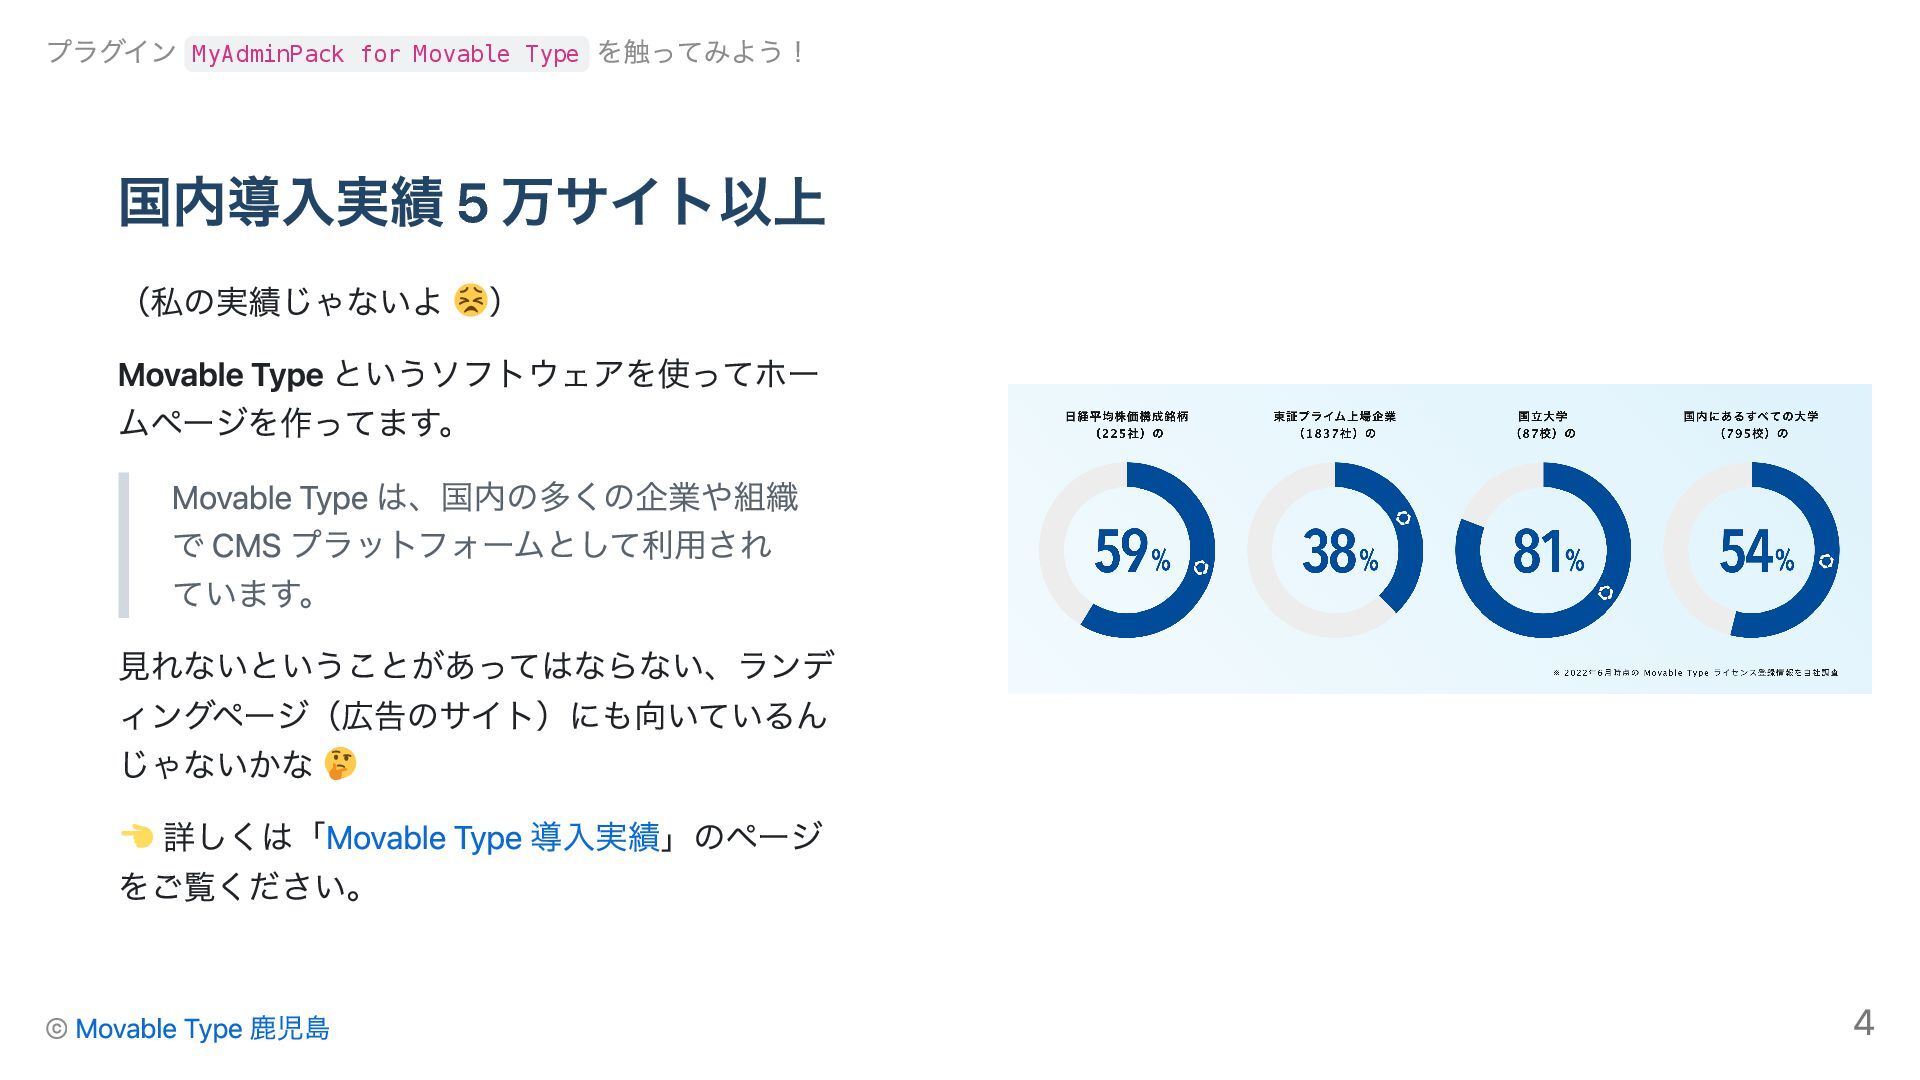The image size is (1920, 1080).
Task: Click the tired face emoji
Action: 470,300
